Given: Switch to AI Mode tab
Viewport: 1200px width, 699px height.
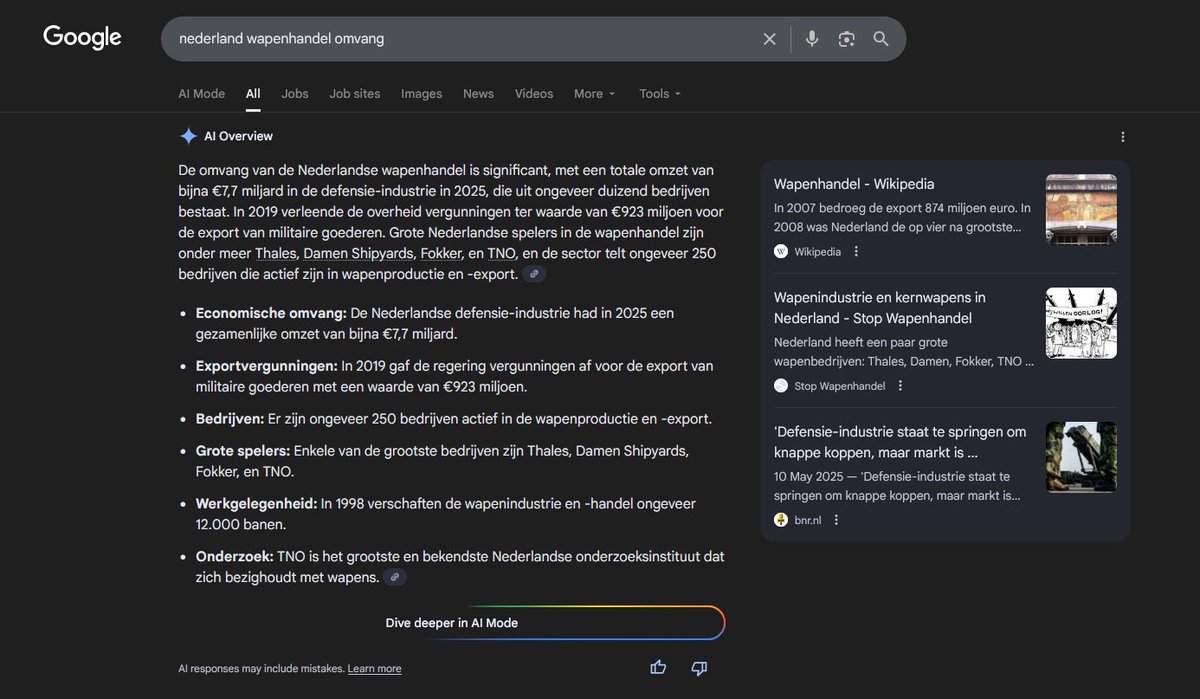Looking at the screenshot, I should [x=202, y=94].
